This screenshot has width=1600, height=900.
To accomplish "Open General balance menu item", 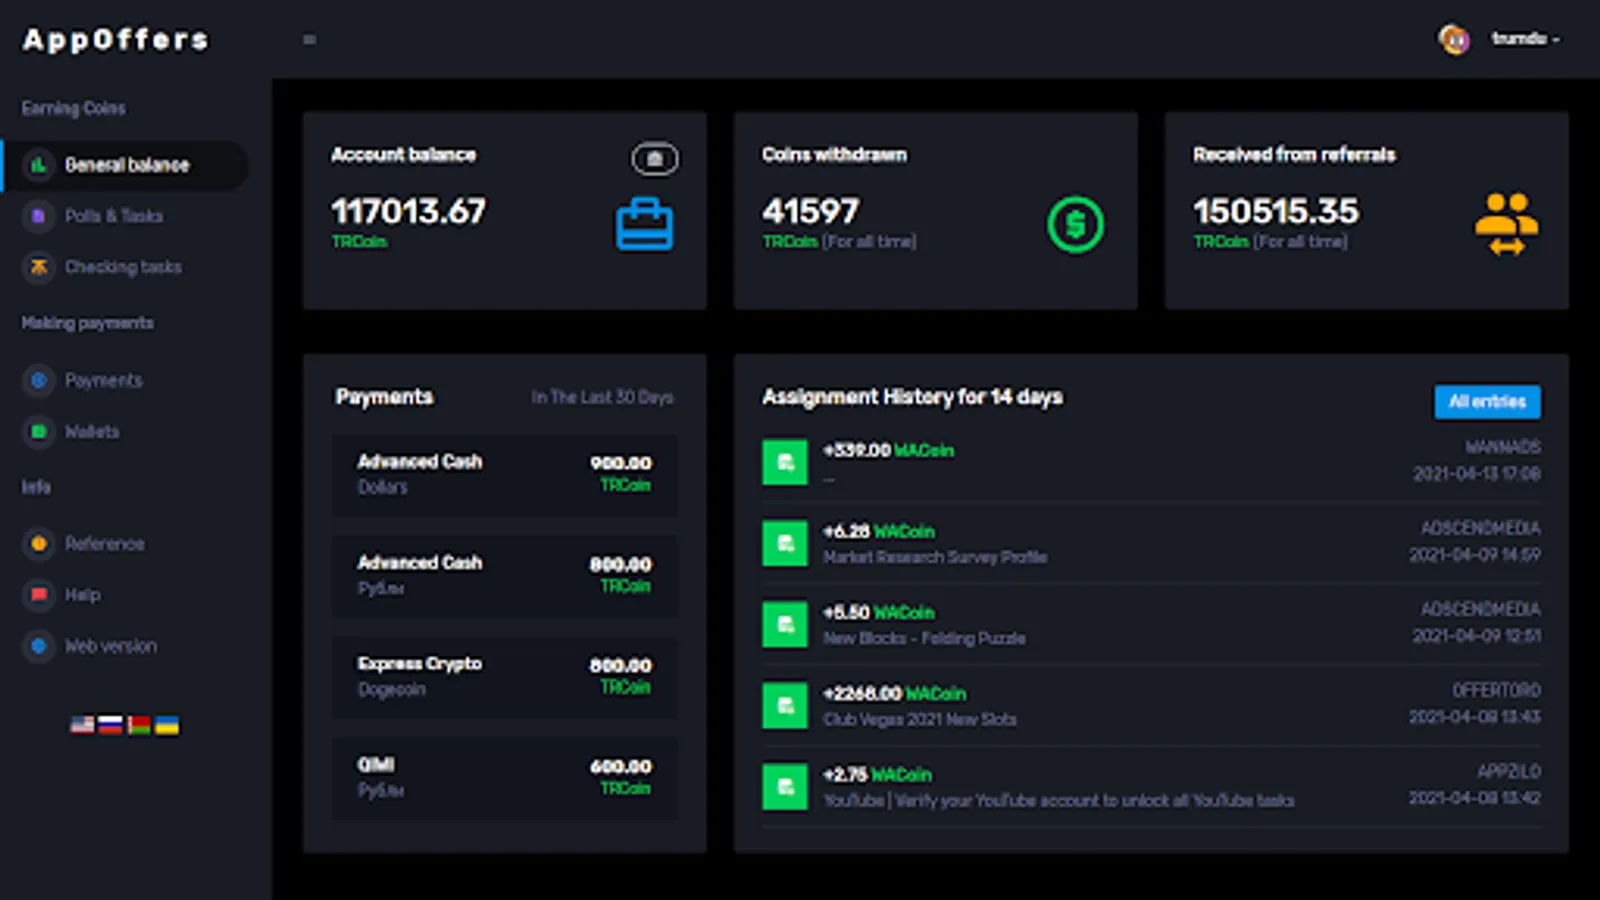I will coord(127,165).
